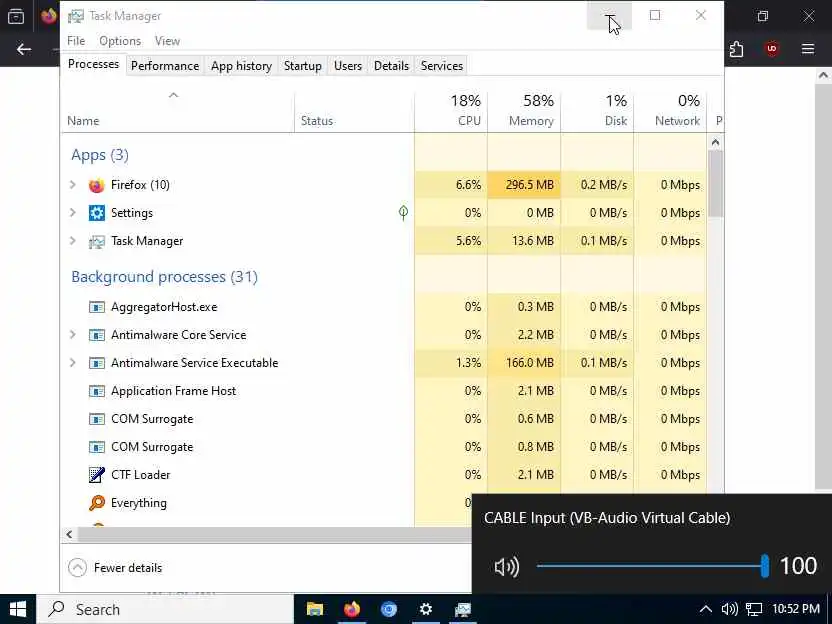Viewport: 832px width, 624px height.
Task: Expand Antimalware Service Executable group
Action: 73,363
